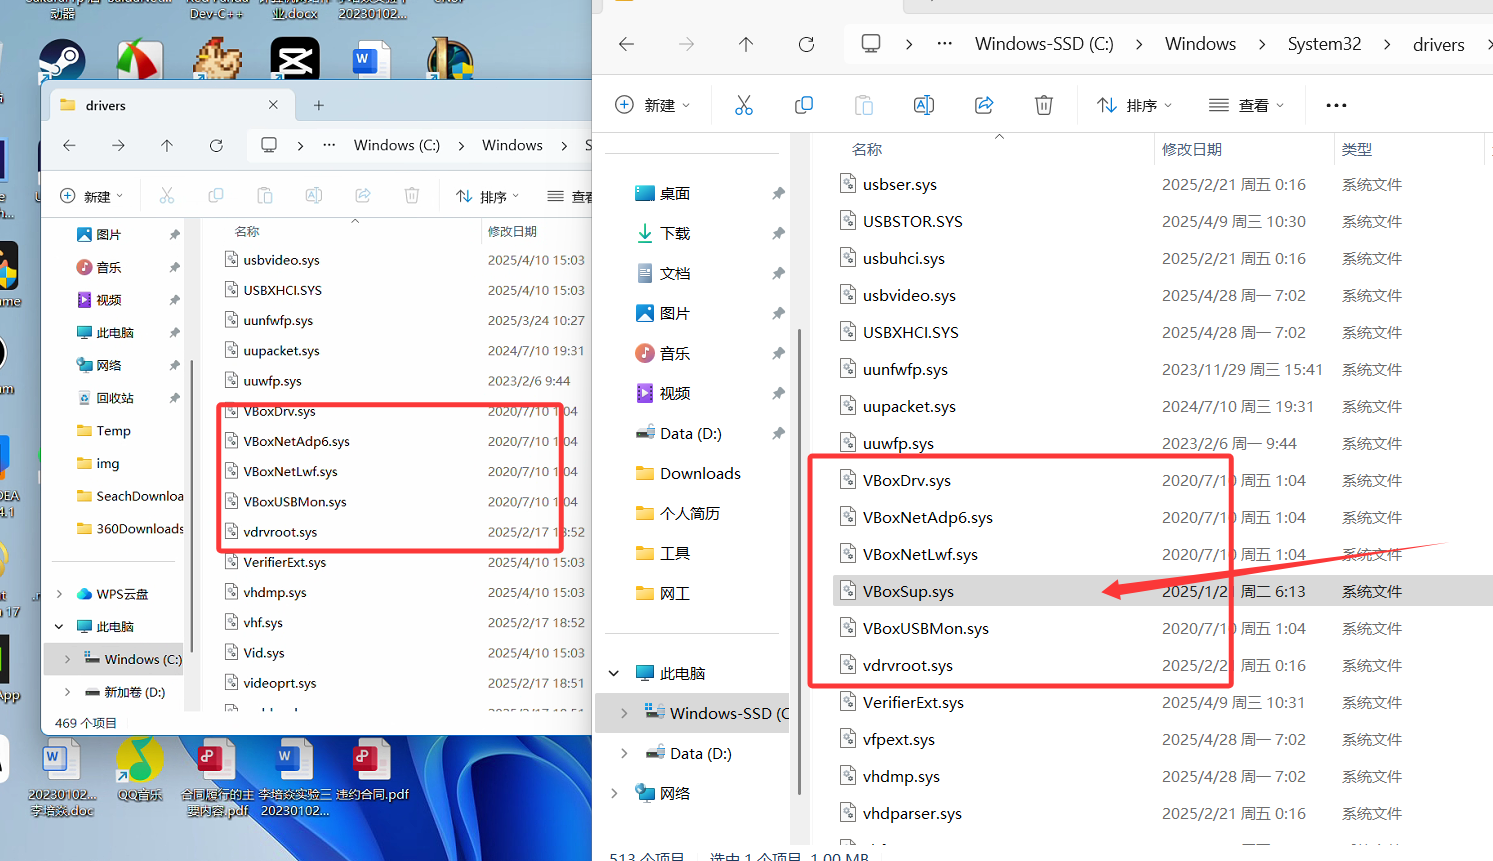1493x861 pixels.
Task: Click right window navigation pane scrollbar
Action: [x=799, y=560]
